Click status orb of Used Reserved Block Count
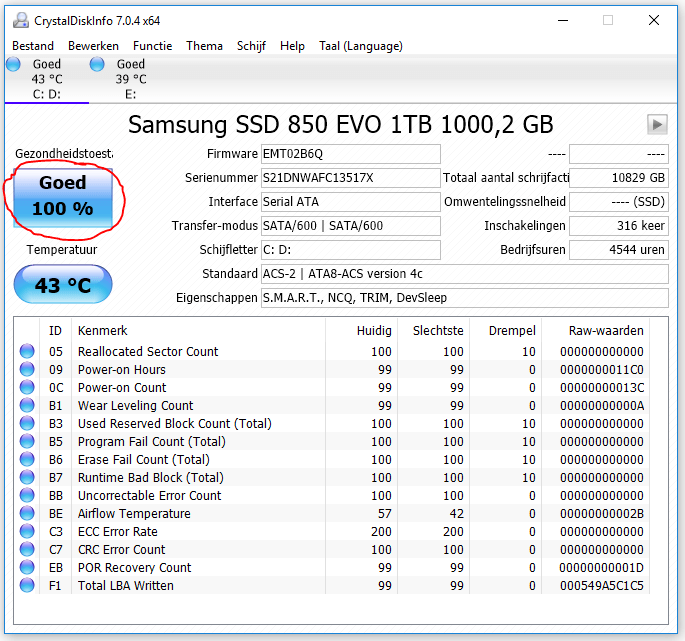The width and height of the screenshot is (685, 641). [x=27, y=423]
